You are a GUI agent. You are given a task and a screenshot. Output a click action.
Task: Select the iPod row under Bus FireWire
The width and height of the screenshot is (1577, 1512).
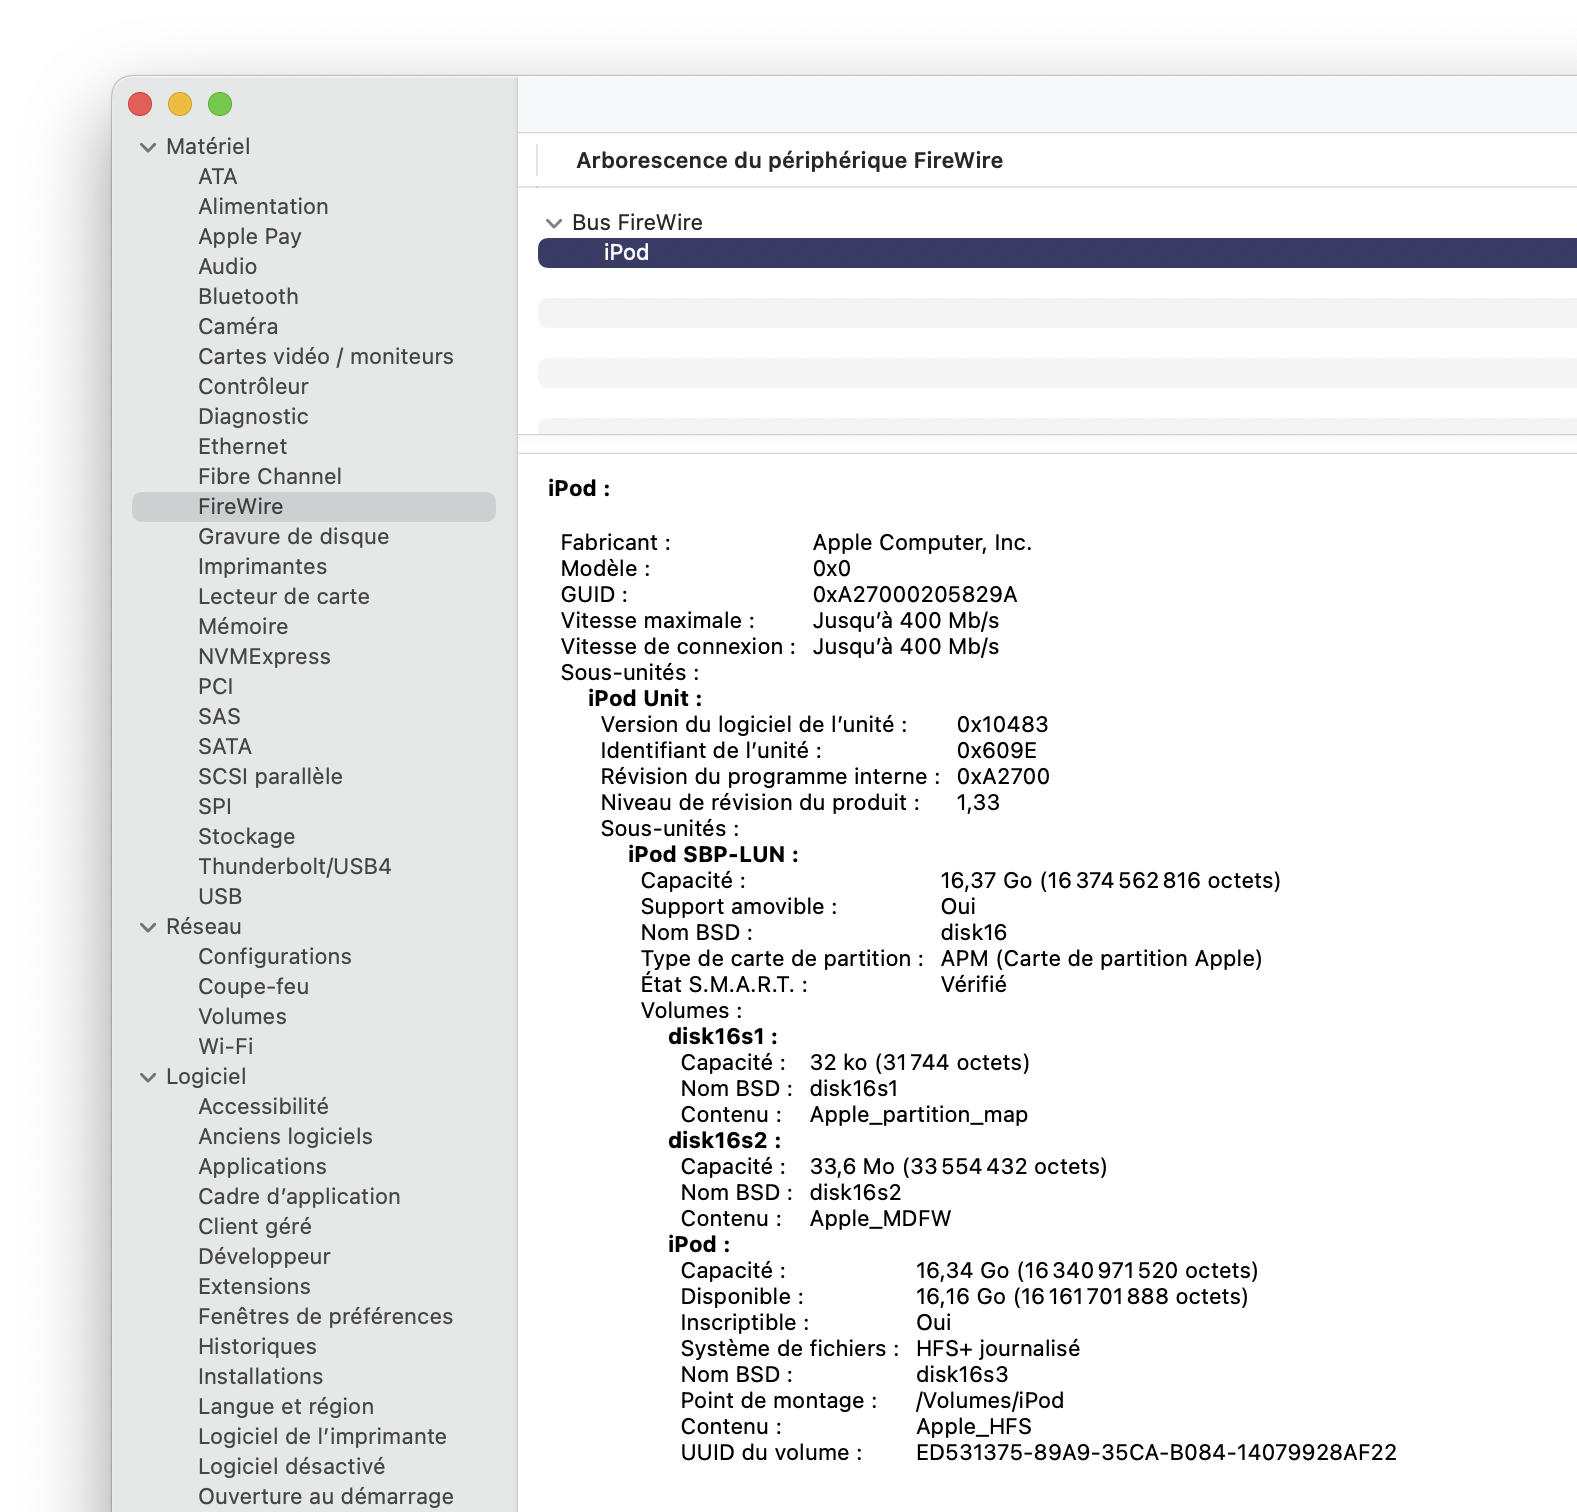1057,253
